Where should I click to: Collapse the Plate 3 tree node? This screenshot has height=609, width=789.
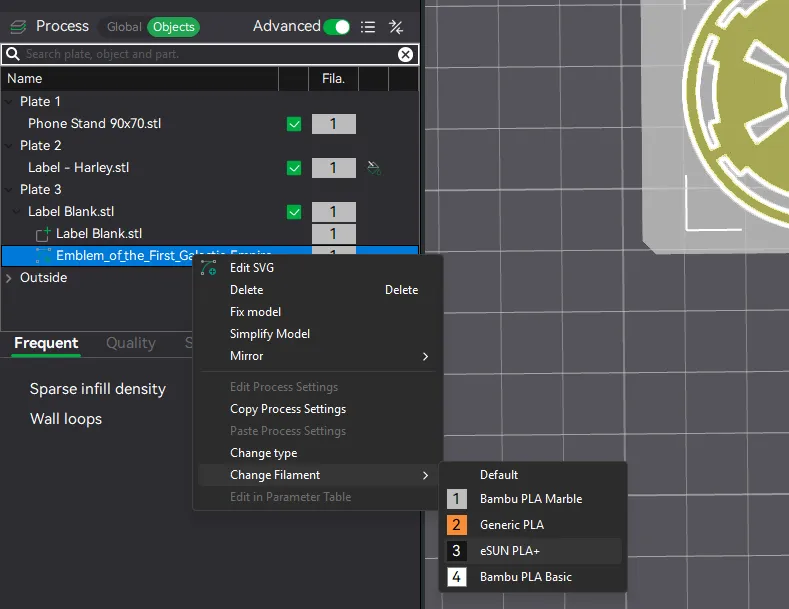(9, 190)
